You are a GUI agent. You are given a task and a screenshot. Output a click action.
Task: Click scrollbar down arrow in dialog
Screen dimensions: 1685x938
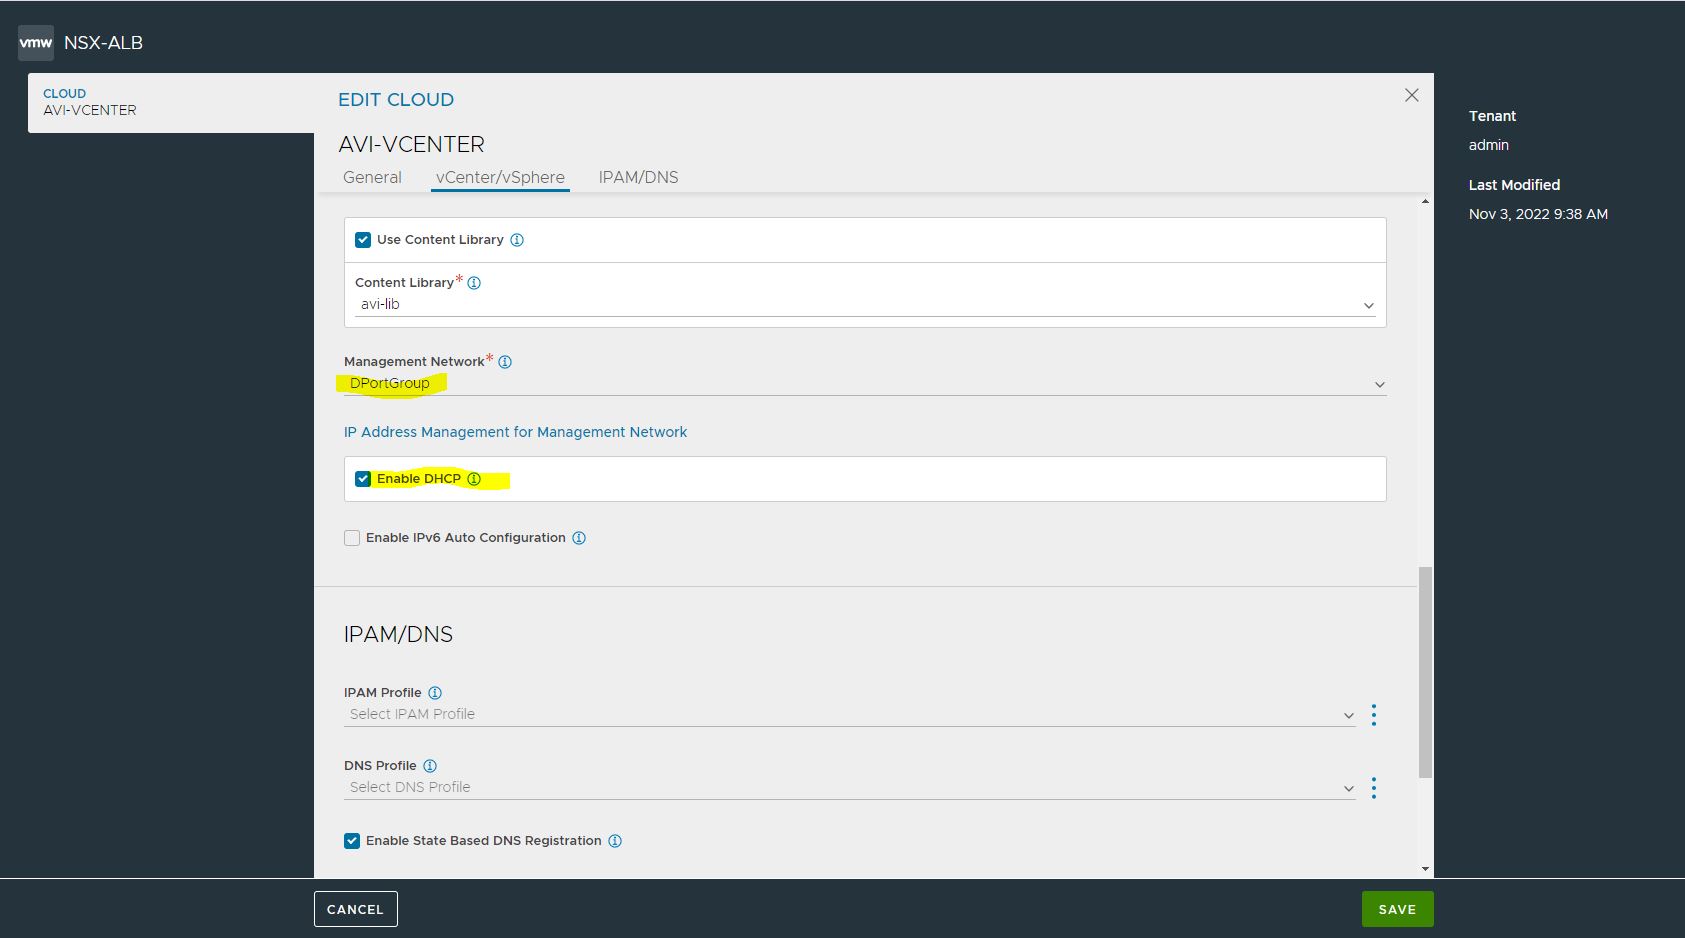1425,870
